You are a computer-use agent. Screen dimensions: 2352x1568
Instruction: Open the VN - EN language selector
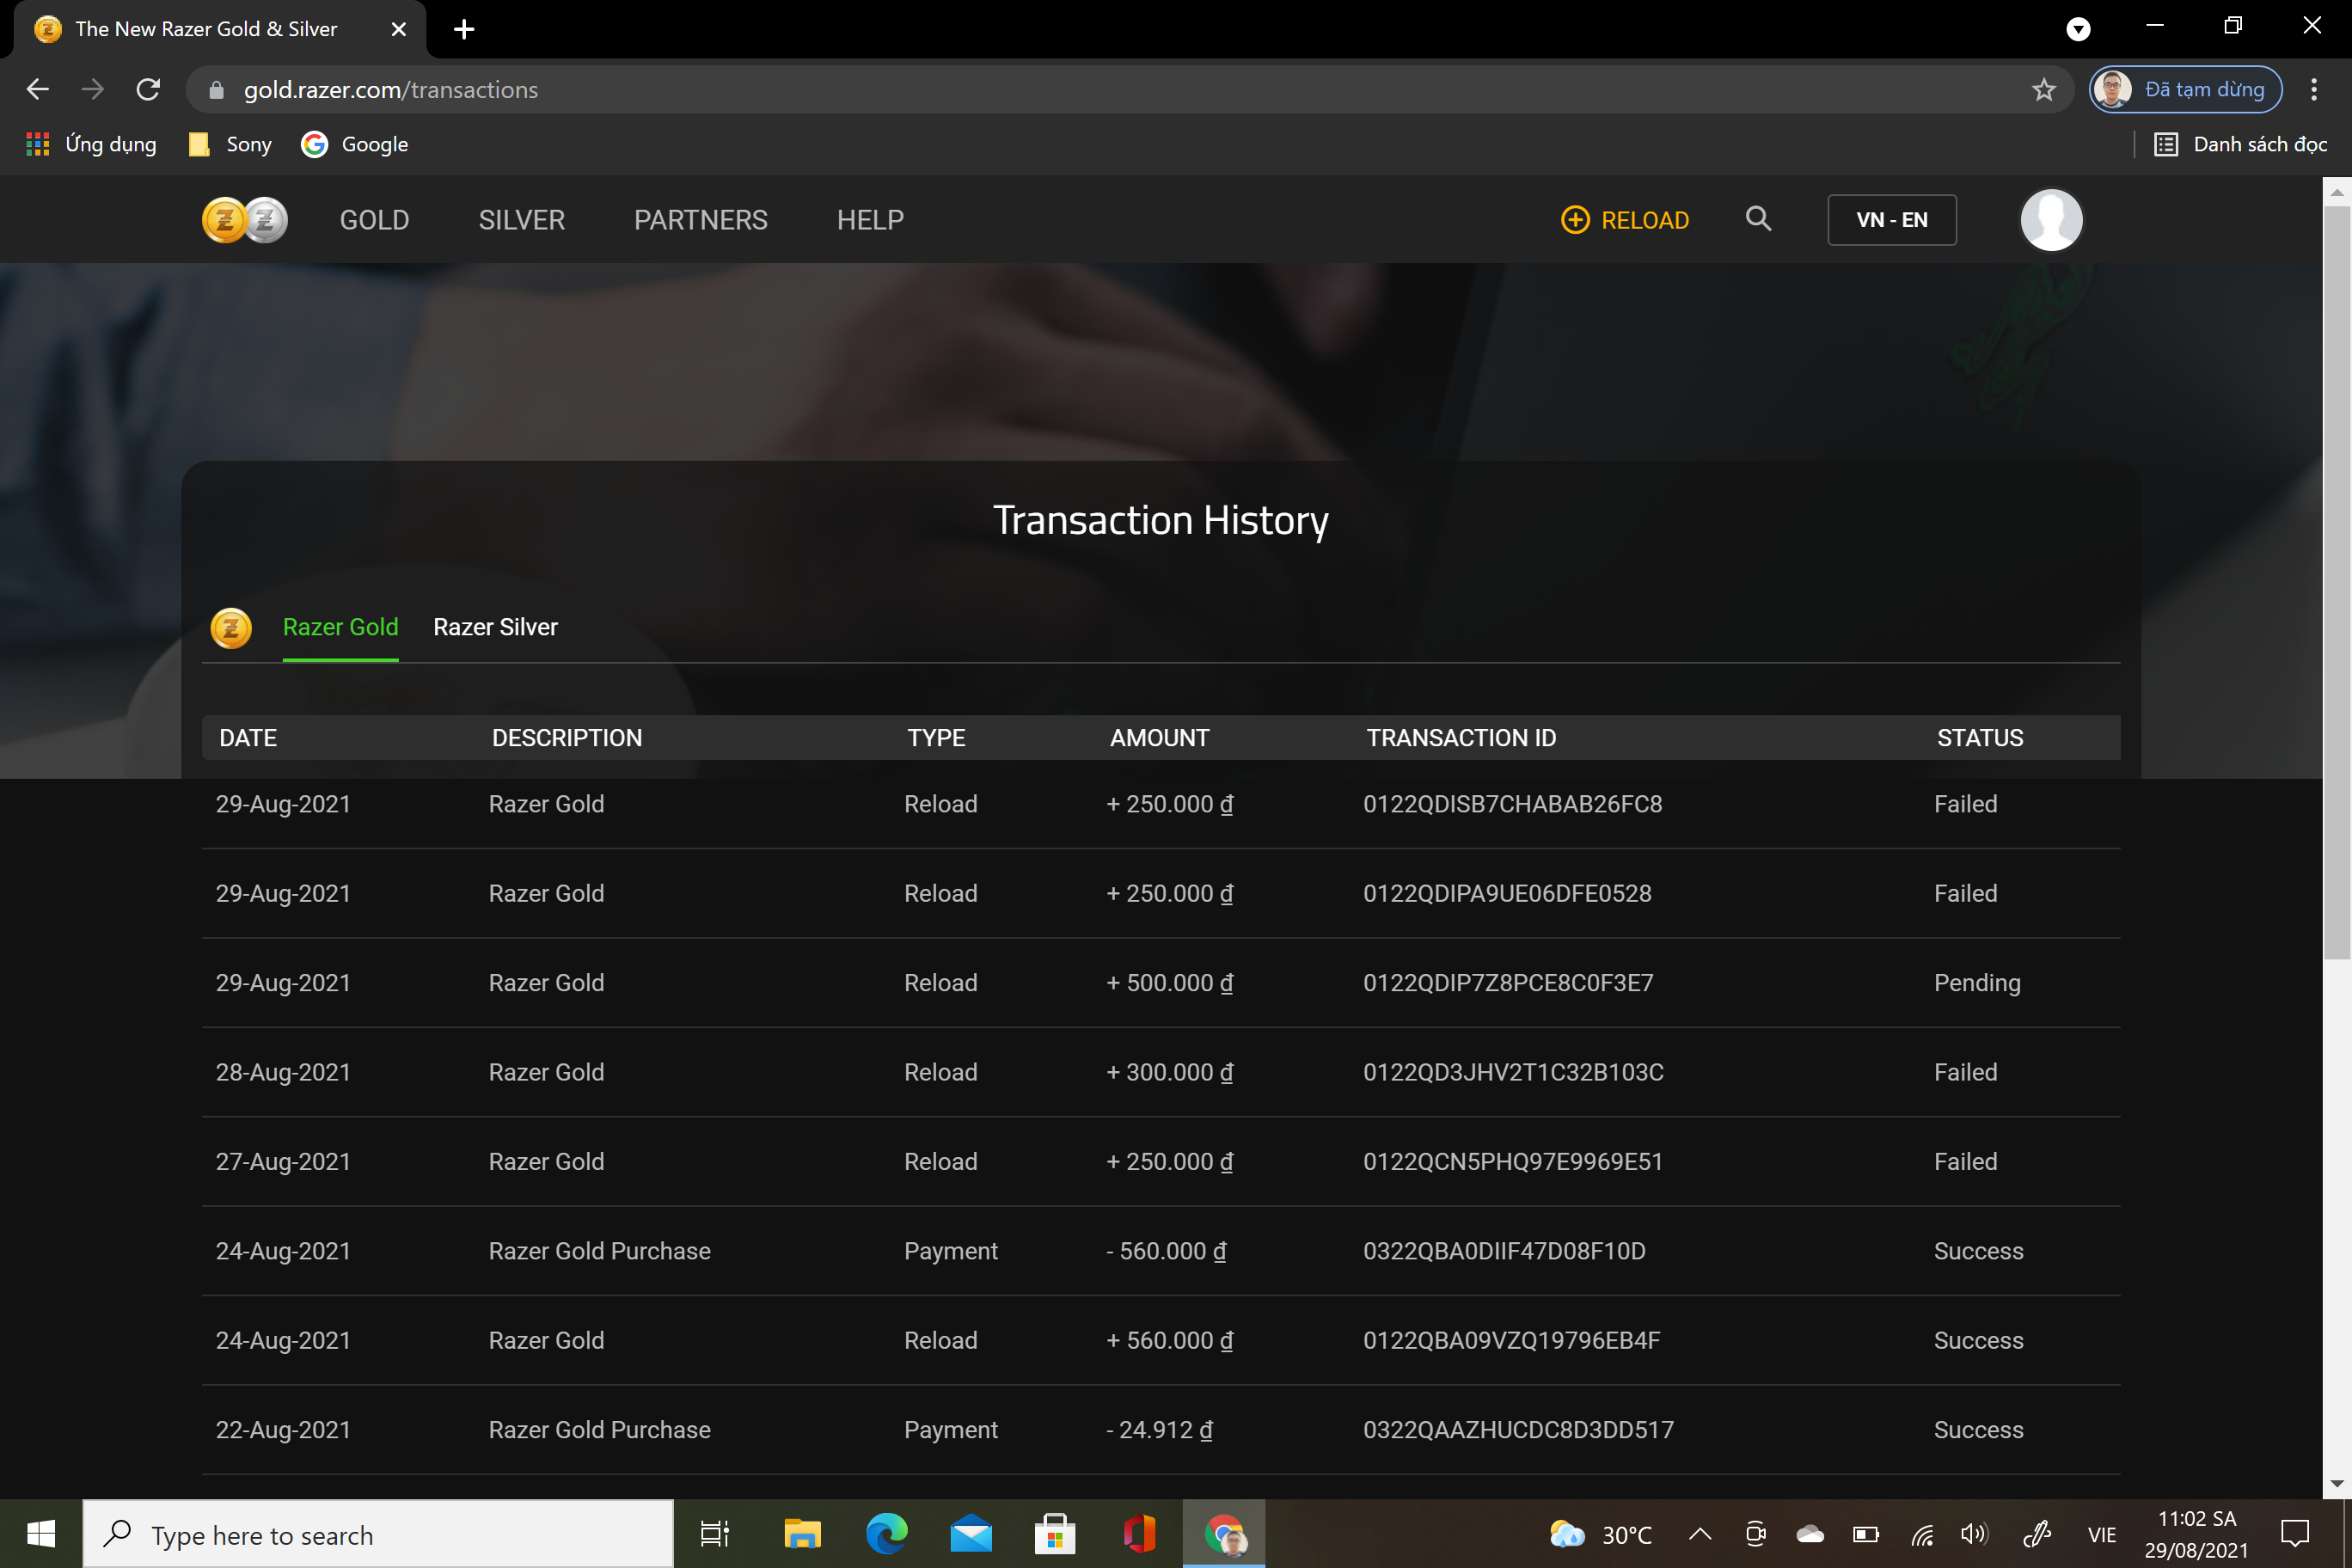1892,220
